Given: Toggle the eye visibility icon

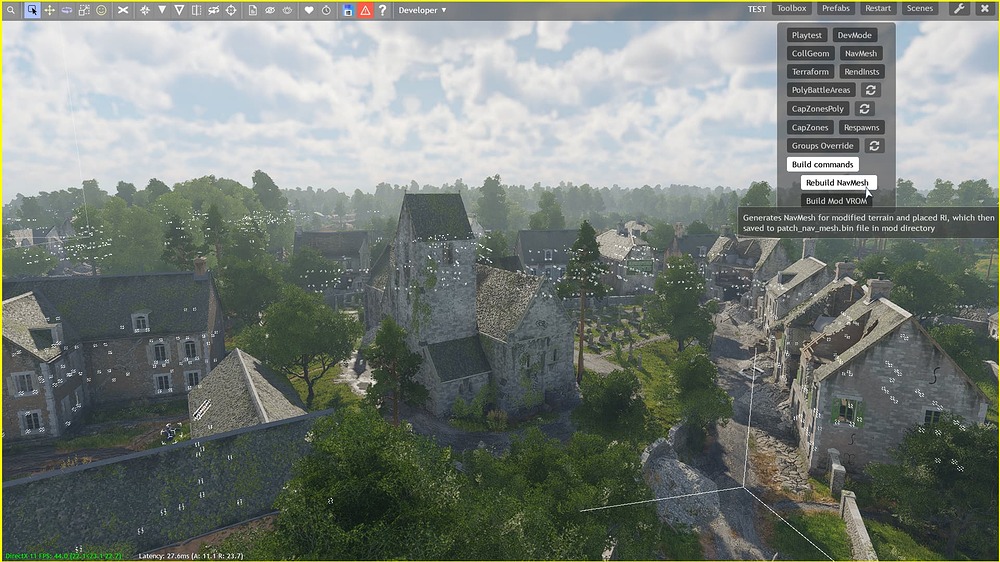Looking at the screenshot, I should tap(270, 10).
